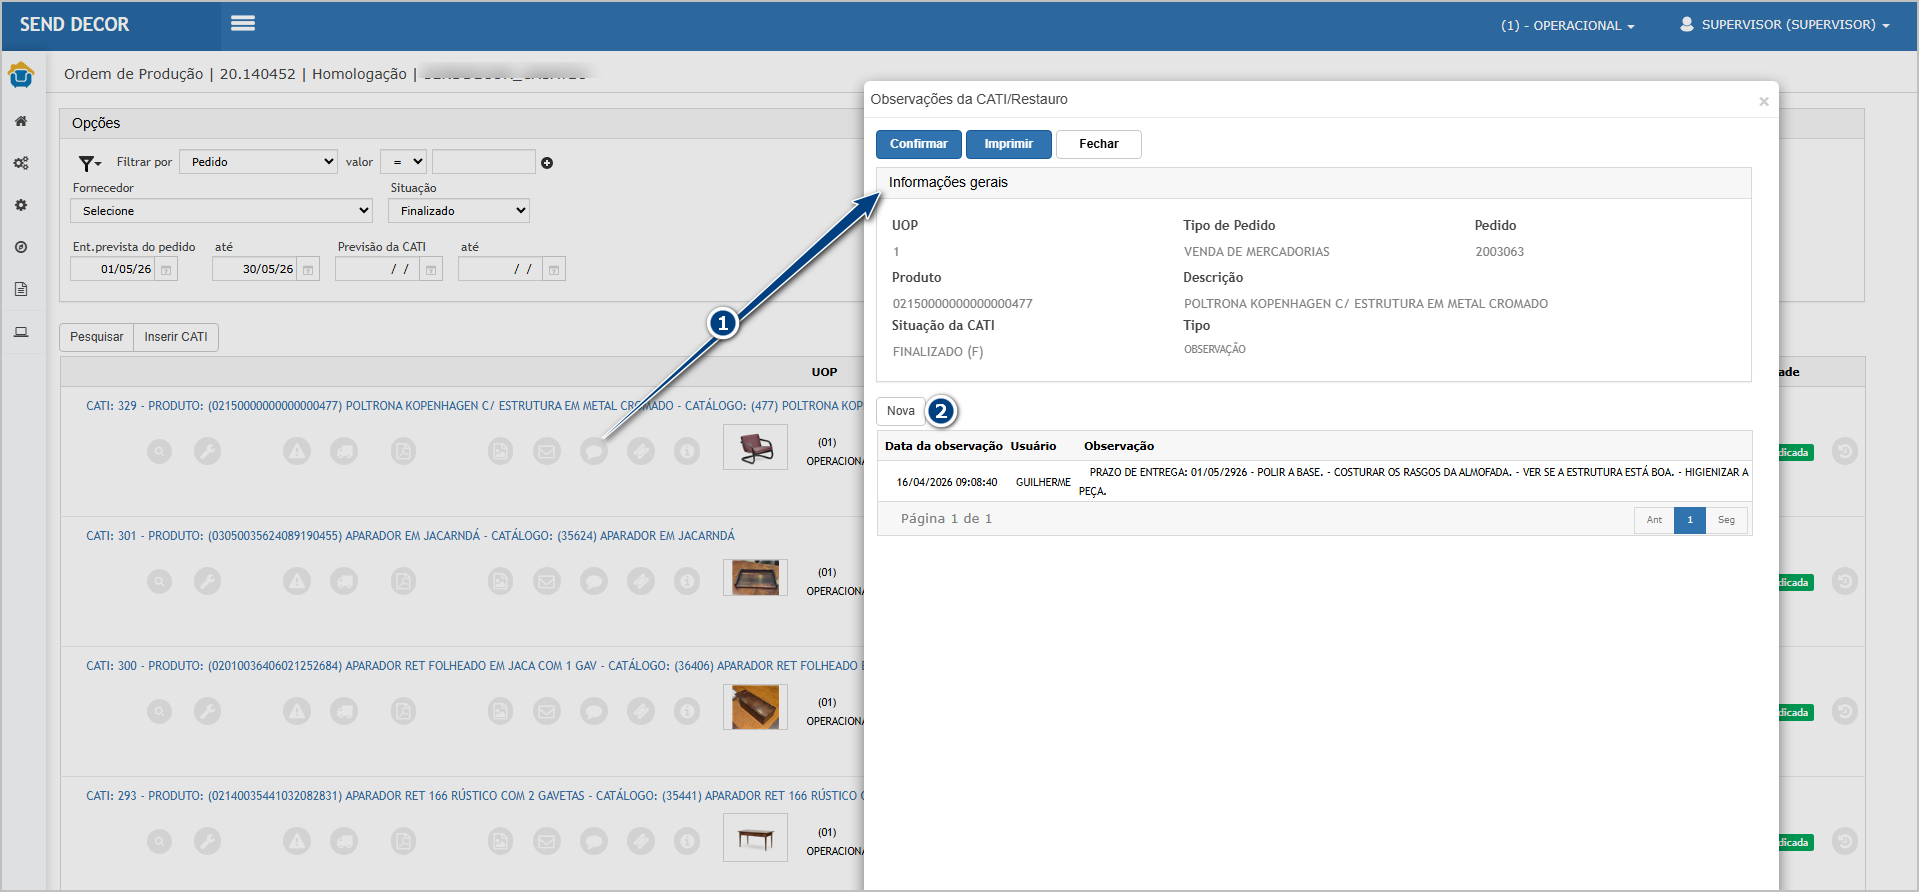Click the GUILHERME observation row
The width and height of the screenshot is (1919, 892).
(x=1315, y=482)
